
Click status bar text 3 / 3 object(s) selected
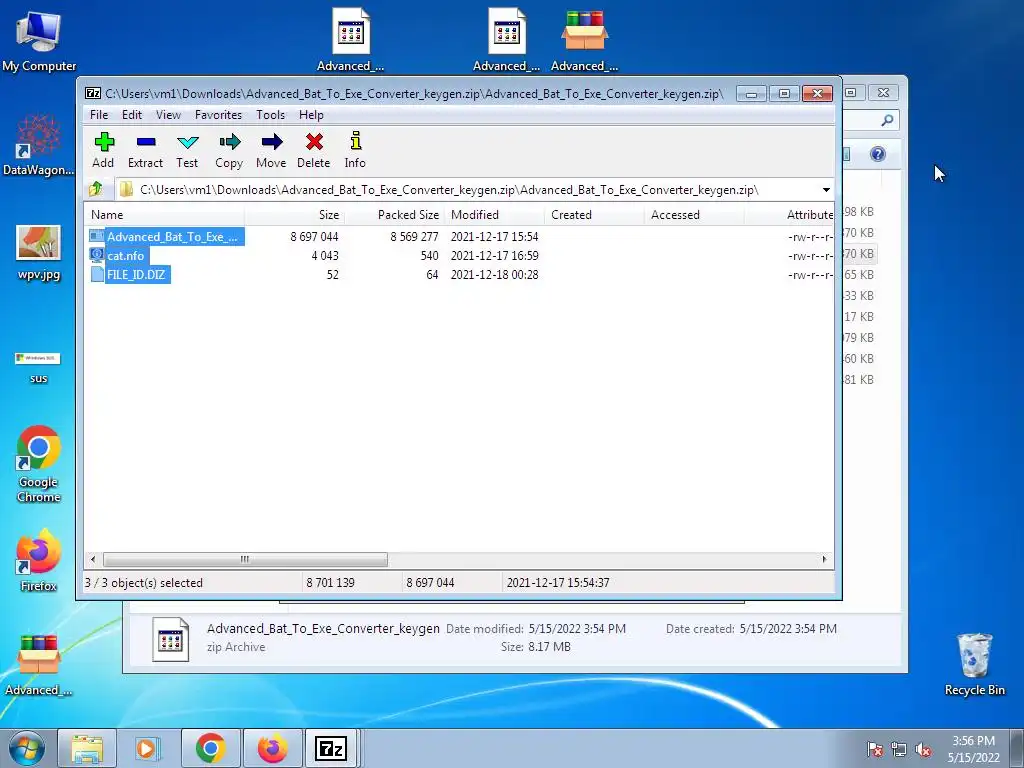144,583
